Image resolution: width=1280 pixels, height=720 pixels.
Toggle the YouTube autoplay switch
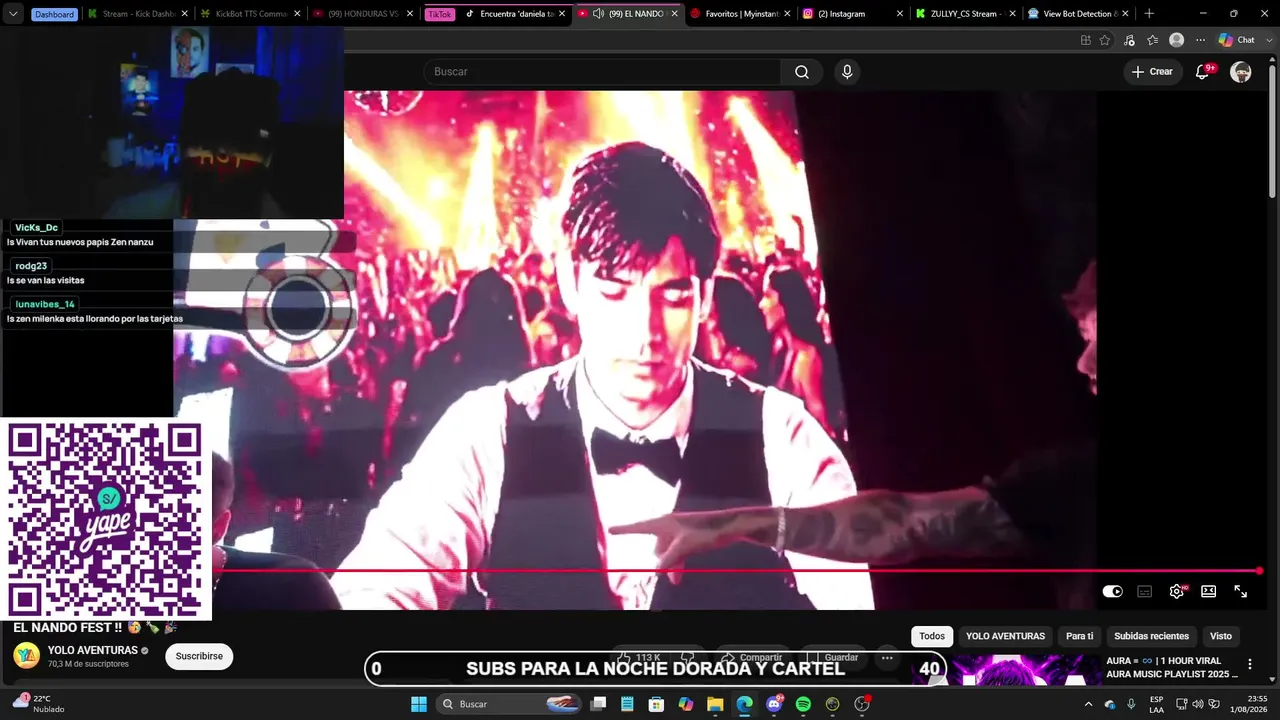(x=1112, y=591)
